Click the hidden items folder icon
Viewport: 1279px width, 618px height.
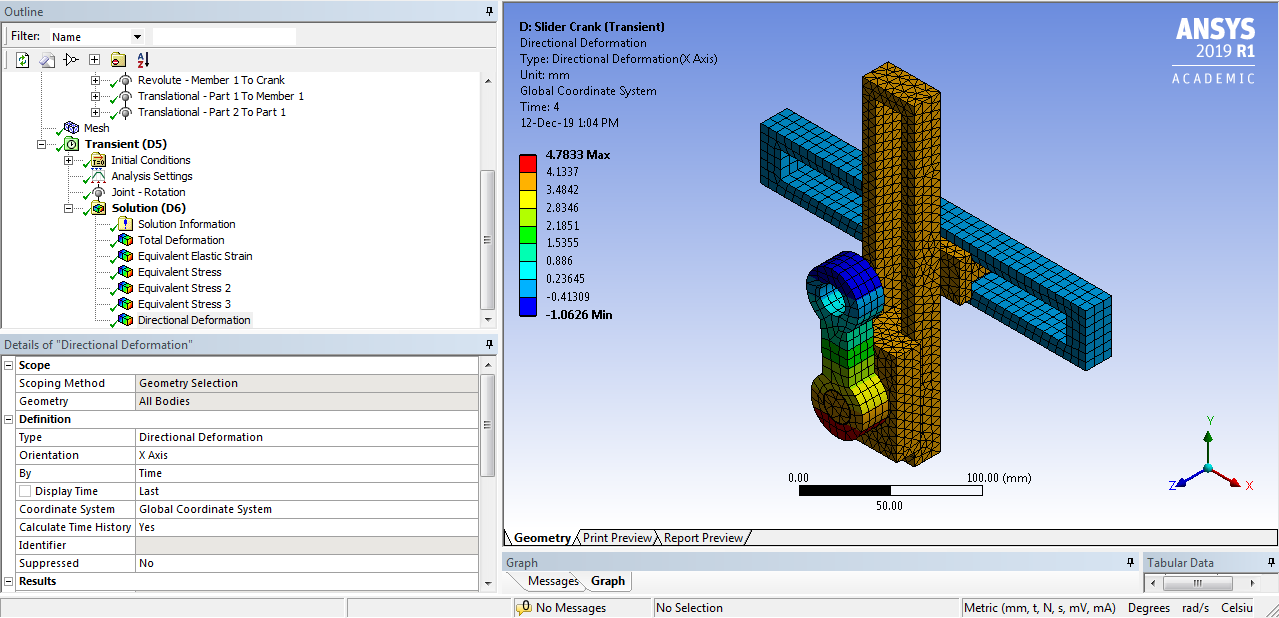118,60
